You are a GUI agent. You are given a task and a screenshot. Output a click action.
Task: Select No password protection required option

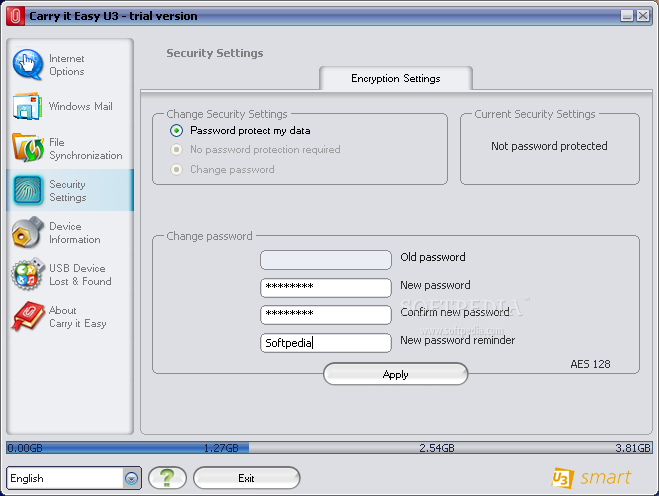pyautogui.click(x=177, y=150)
